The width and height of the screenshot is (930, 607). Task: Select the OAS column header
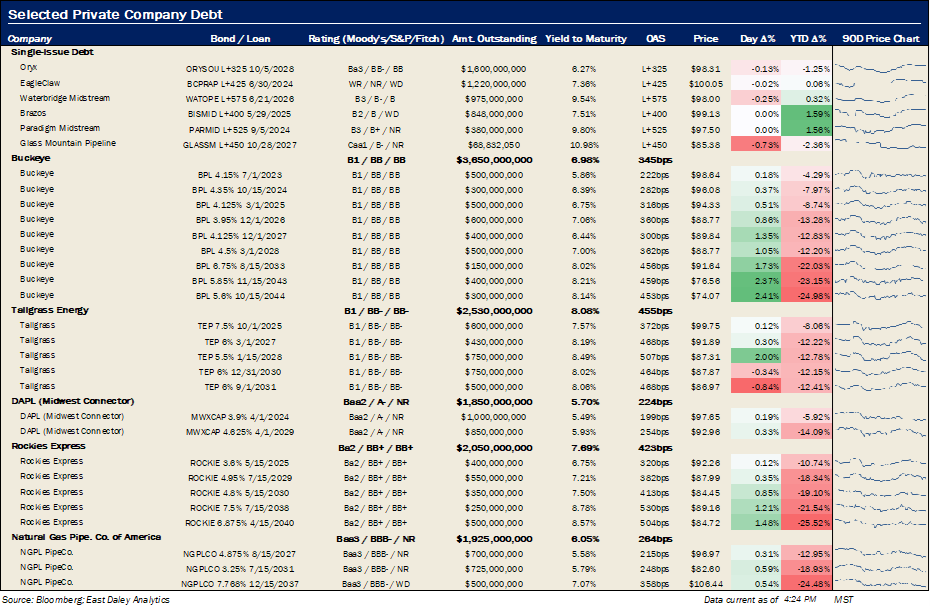[x=655, y=39]
